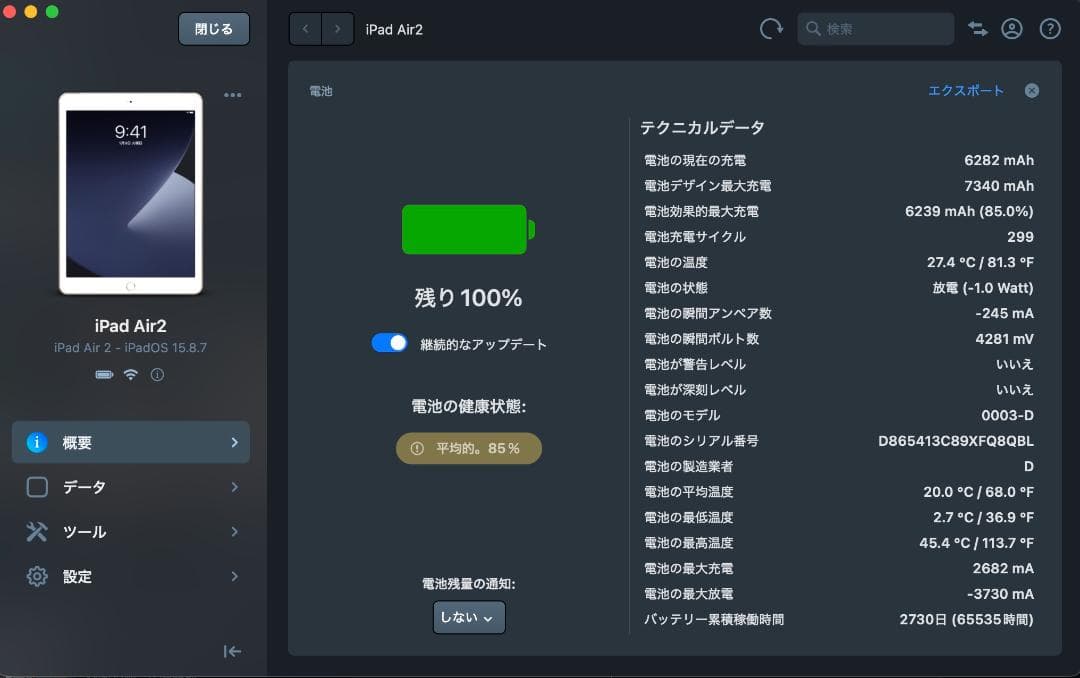Select the データ sidebar item
1080x678 pixels.
pyautogui.click(x=131, y=487)
